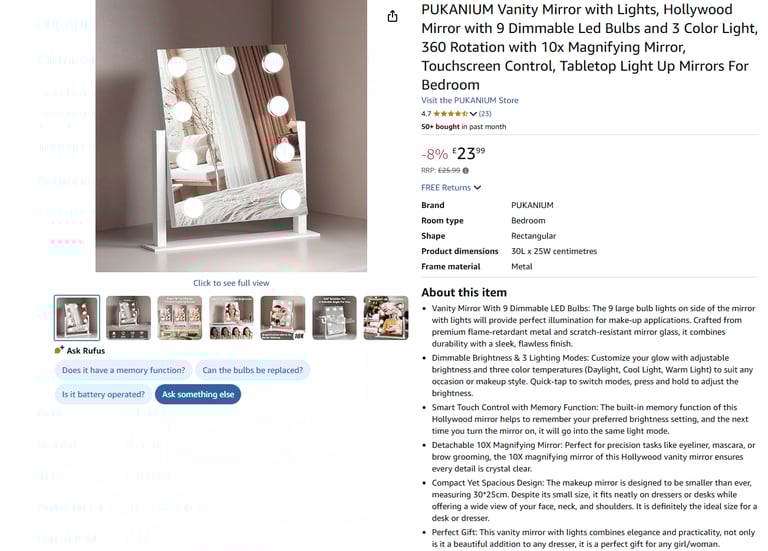Click the star rating icons
Image resolution: width=768 pixels, height=551 pixels.
point(451,114)
